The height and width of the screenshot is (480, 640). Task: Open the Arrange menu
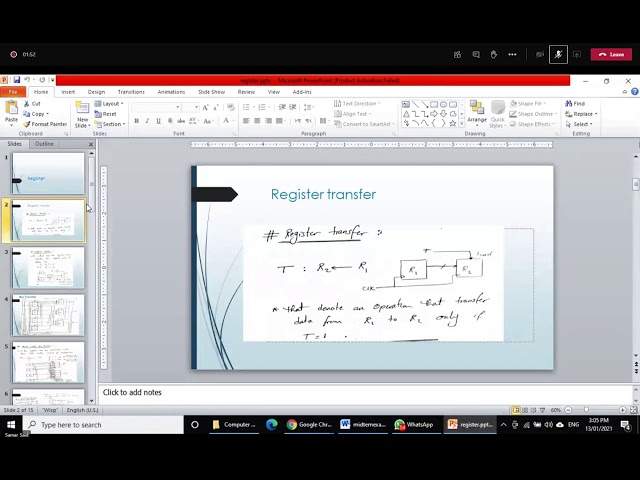(x=477, y=113)
